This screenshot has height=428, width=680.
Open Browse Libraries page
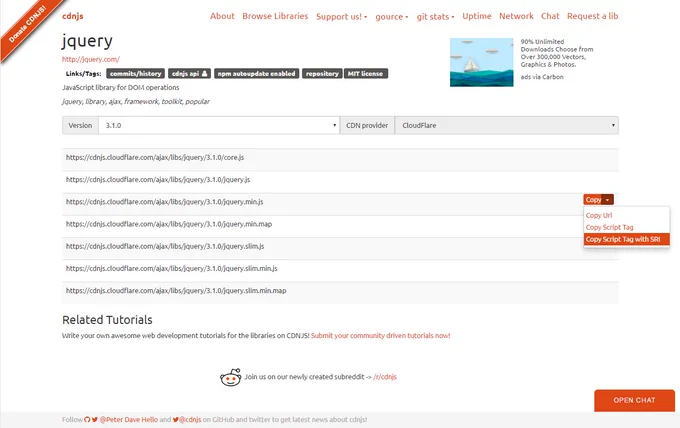[275, 16]
